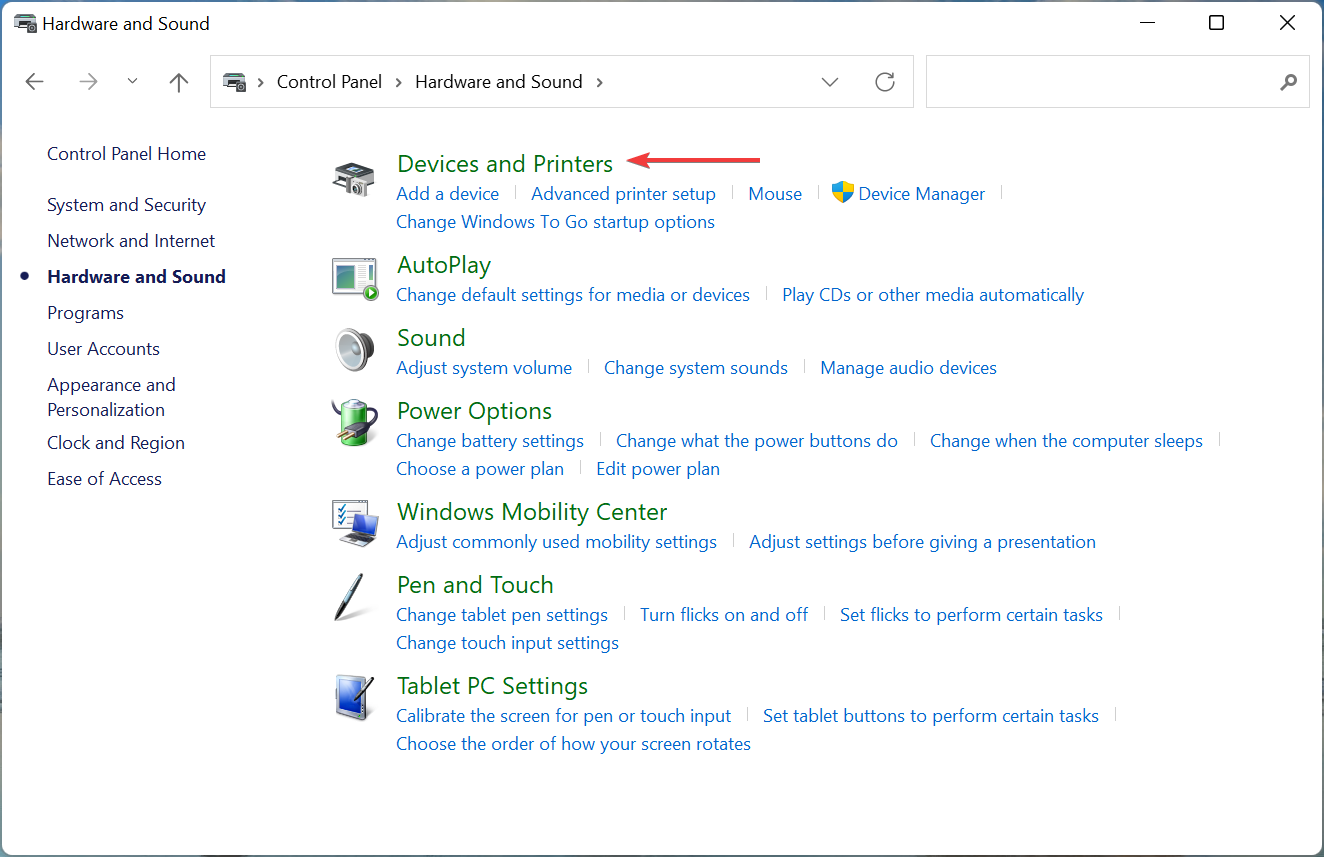The width and height of the screenshot is (1324, 857).
Task: Click the Power Options battery icon
Action: (x=354, y=423)
